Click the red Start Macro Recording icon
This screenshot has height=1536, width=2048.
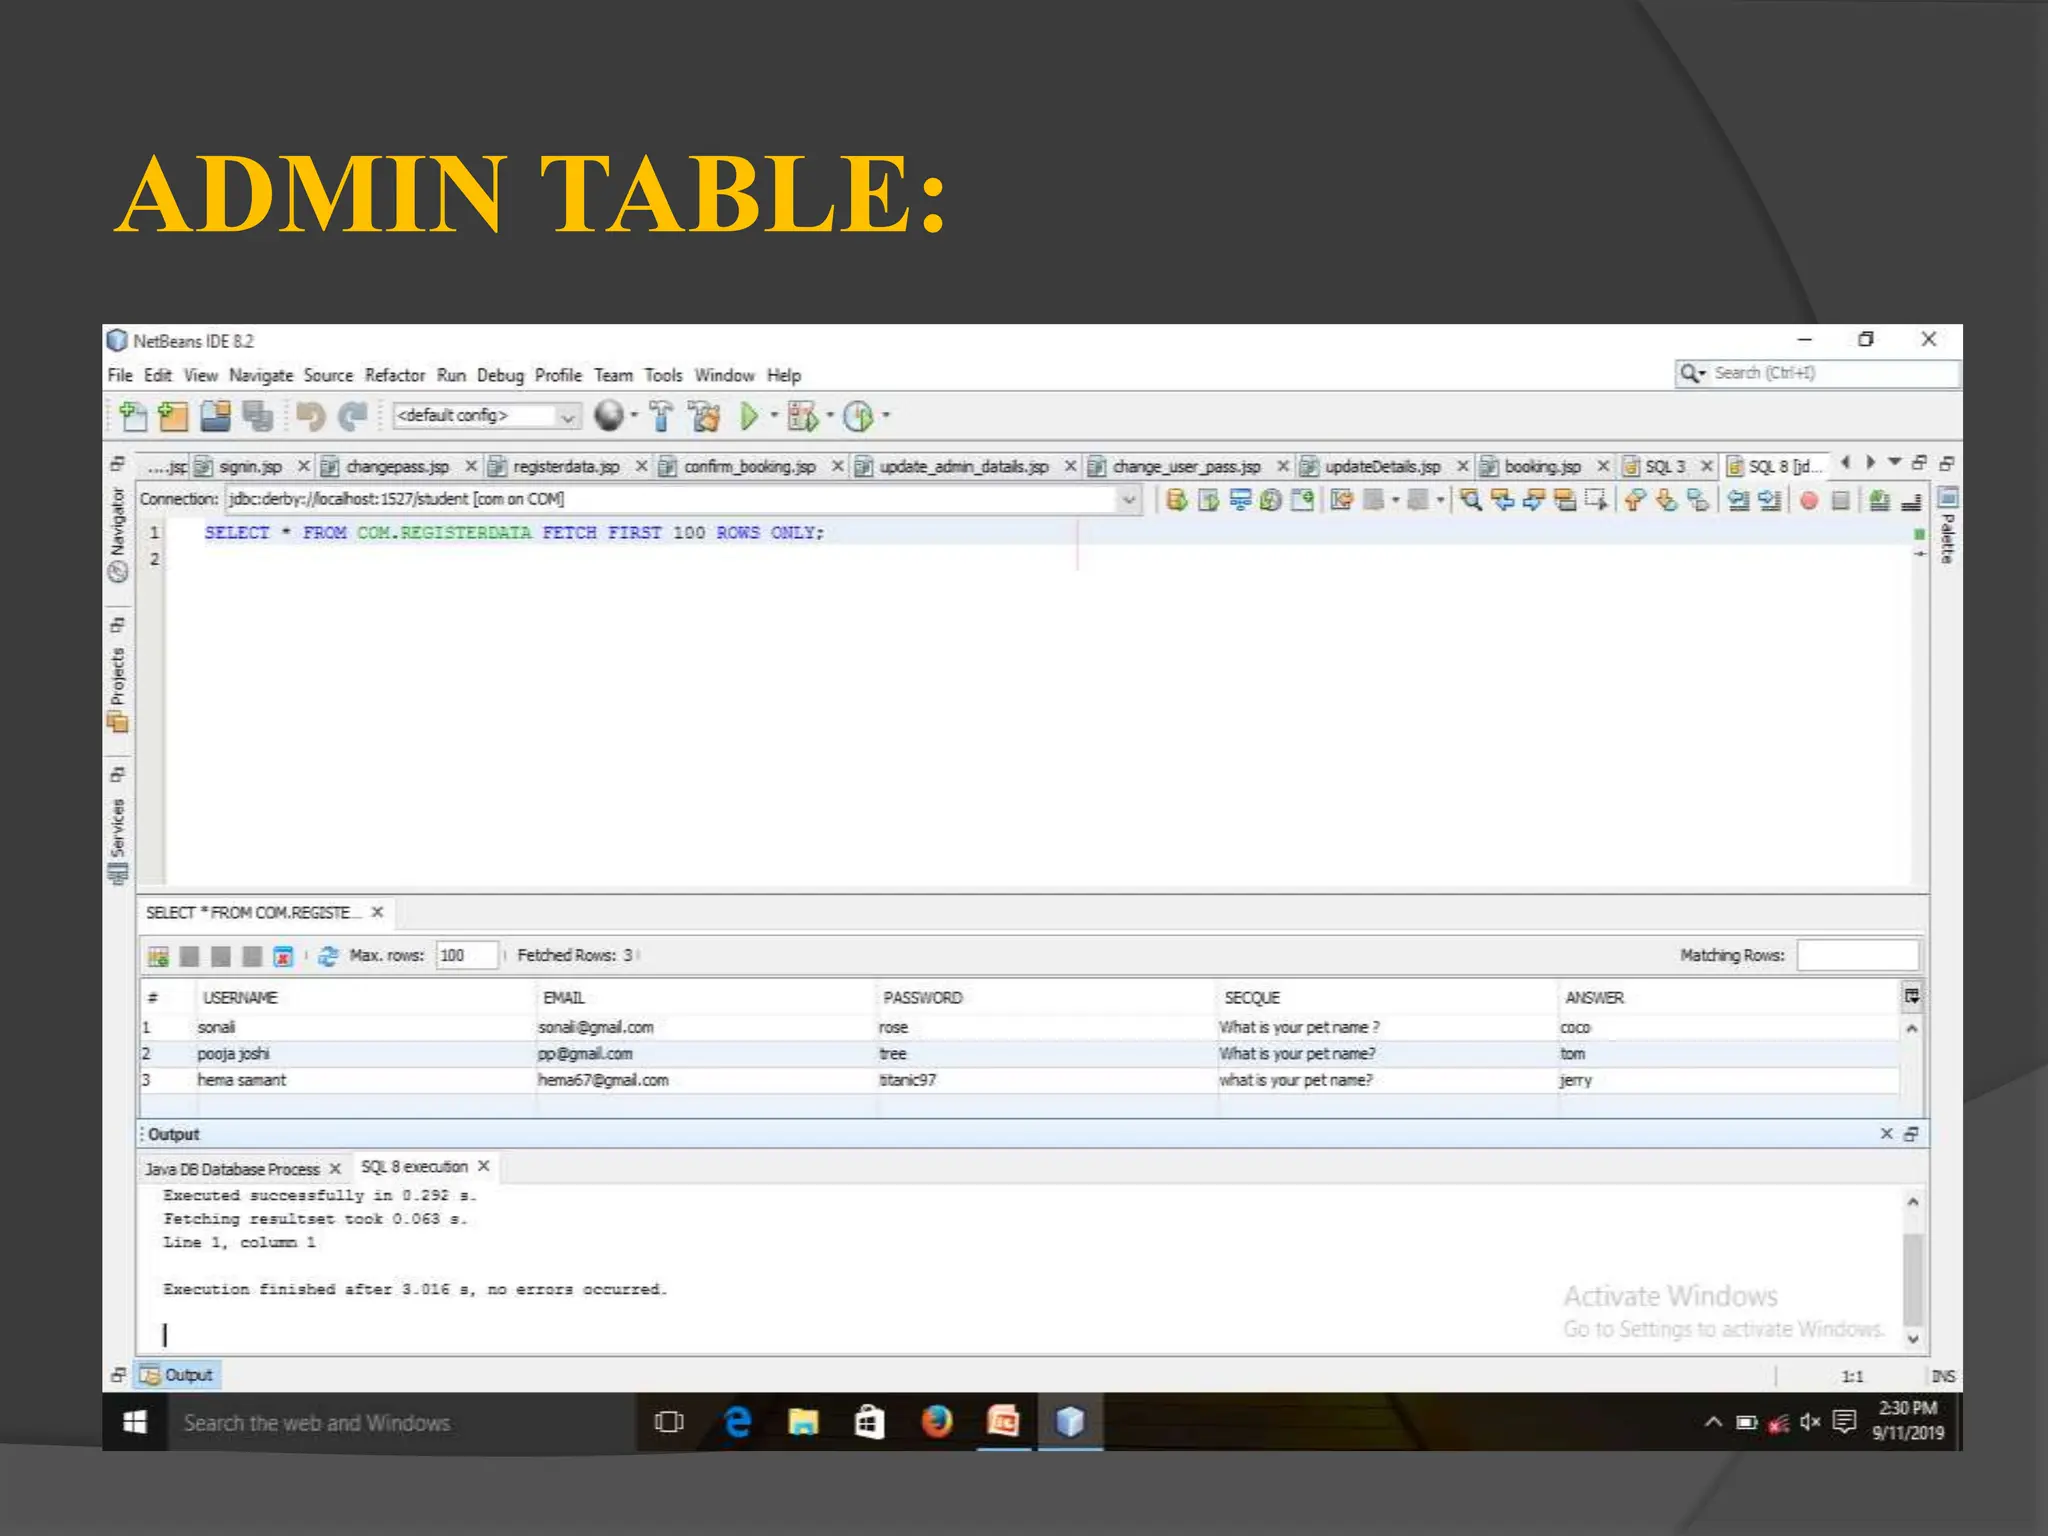[1808, 500]
